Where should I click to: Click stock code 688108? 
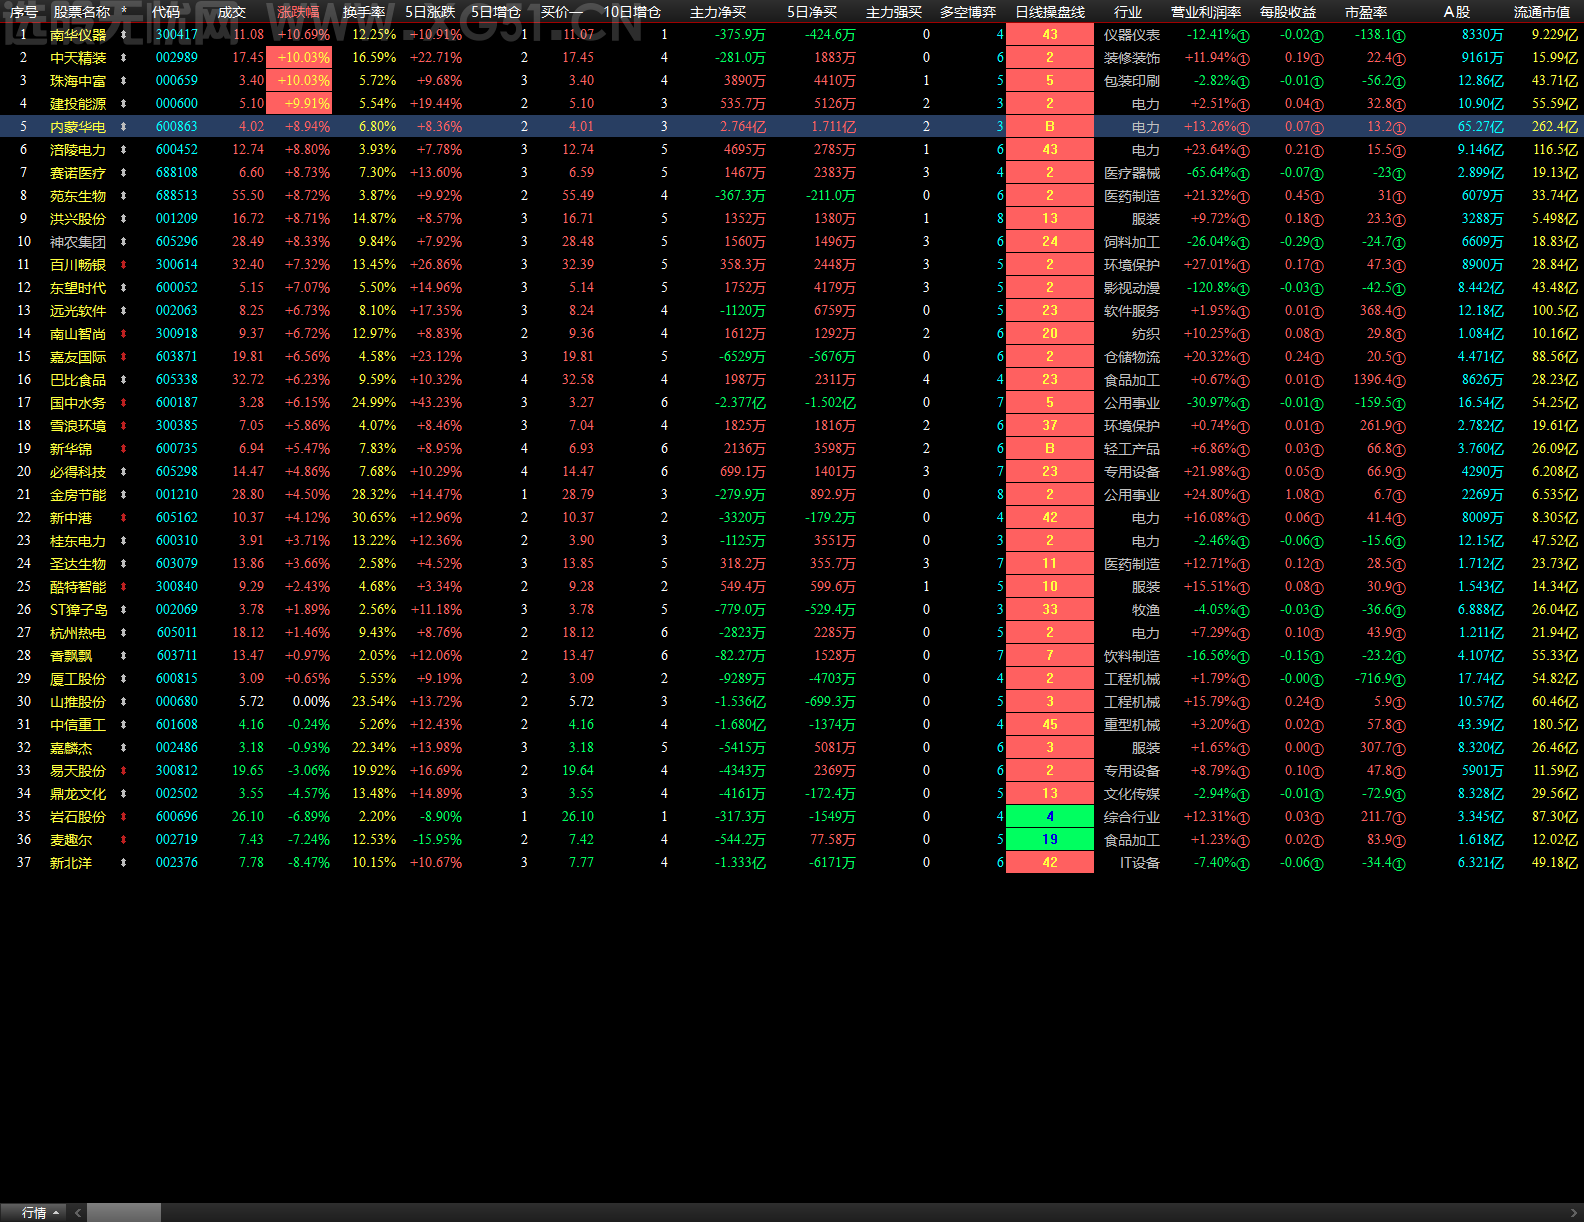tap(177, 173)
